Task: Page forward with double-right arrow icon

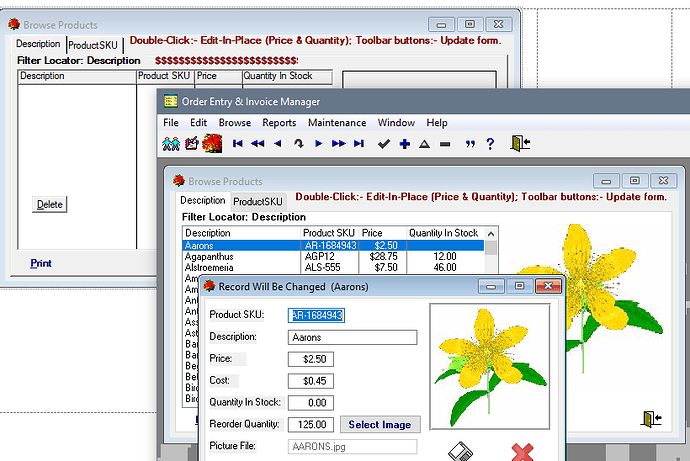Action: 338,143
